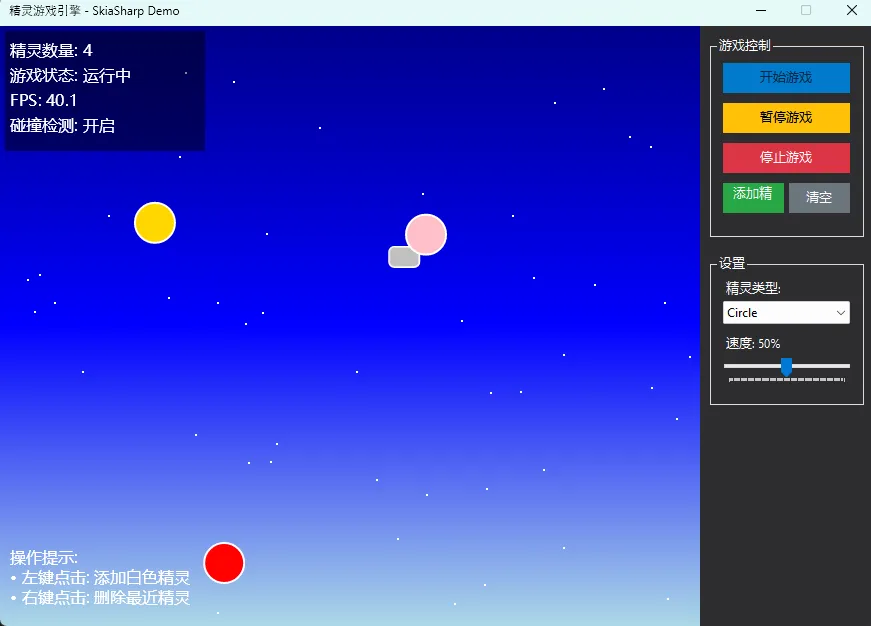
Task: Click the tick marks below the speed slider
Action: point(786,380)
